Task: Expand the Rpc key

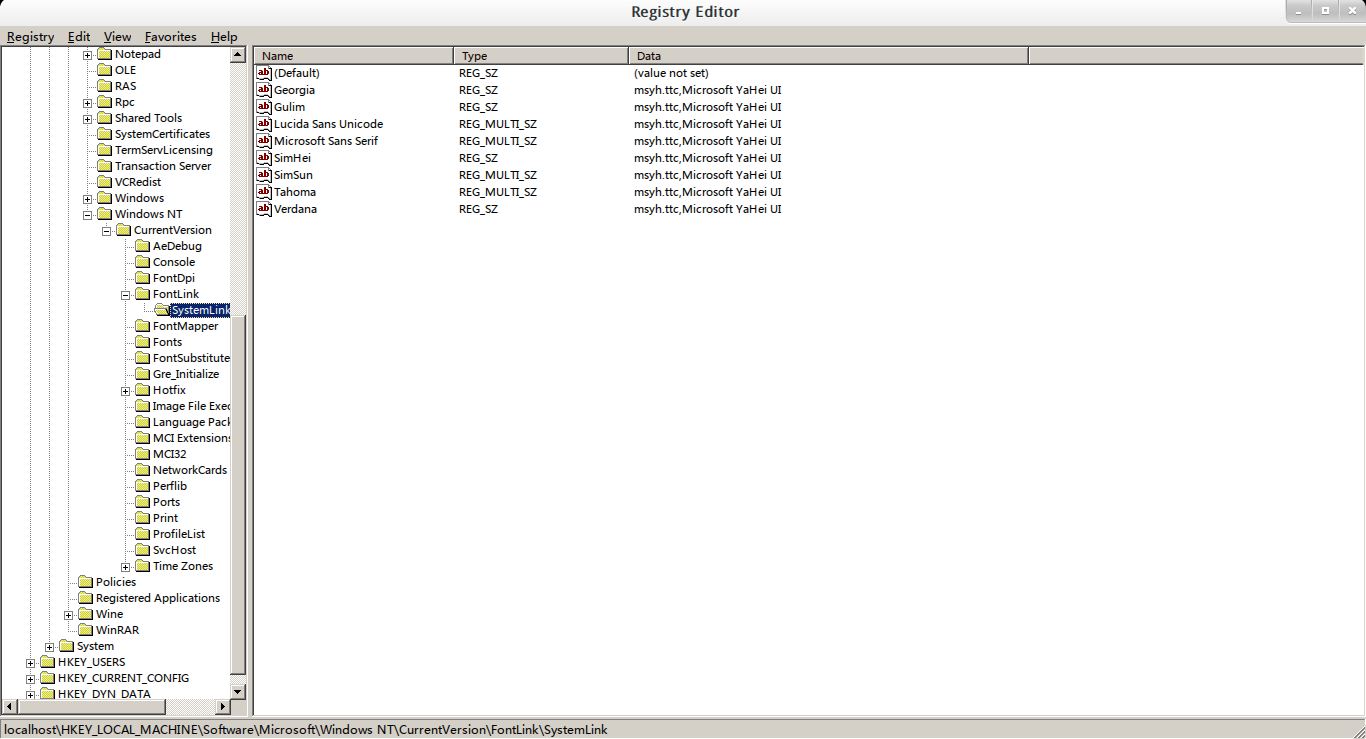Action: 87,103
